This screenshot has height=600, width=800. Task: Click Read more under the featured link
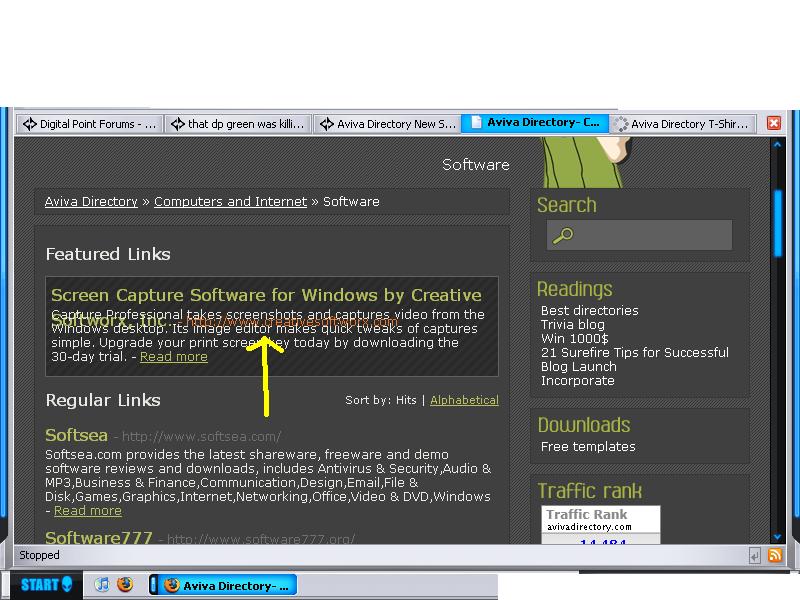click(173, 357)
